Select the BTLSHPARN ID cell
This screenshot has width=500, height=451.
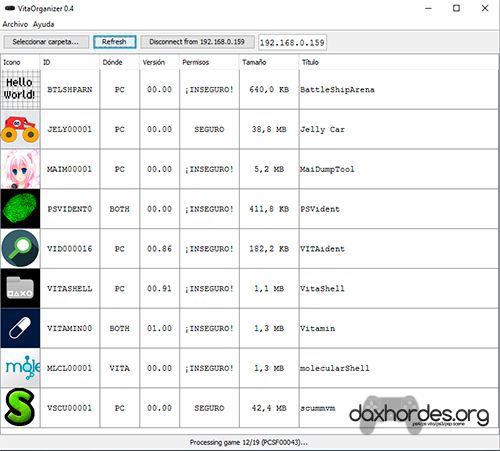tap(70, 90)
